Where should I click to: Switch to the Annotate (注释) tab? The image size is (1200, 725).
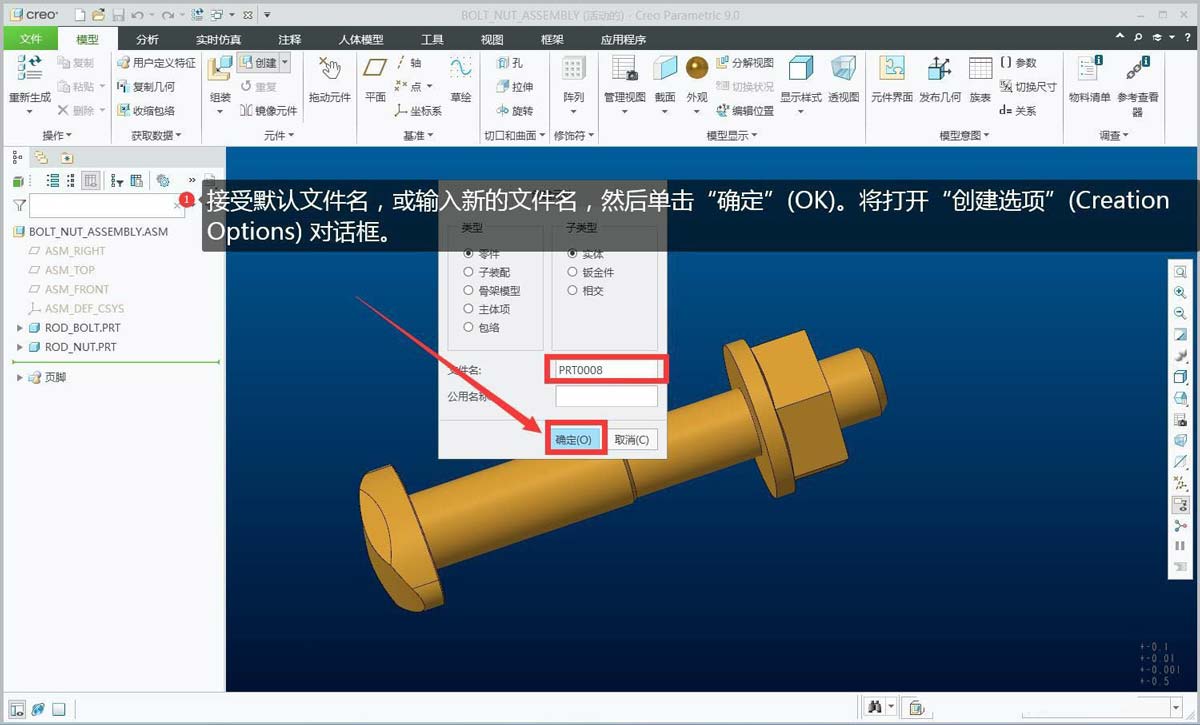290,39
